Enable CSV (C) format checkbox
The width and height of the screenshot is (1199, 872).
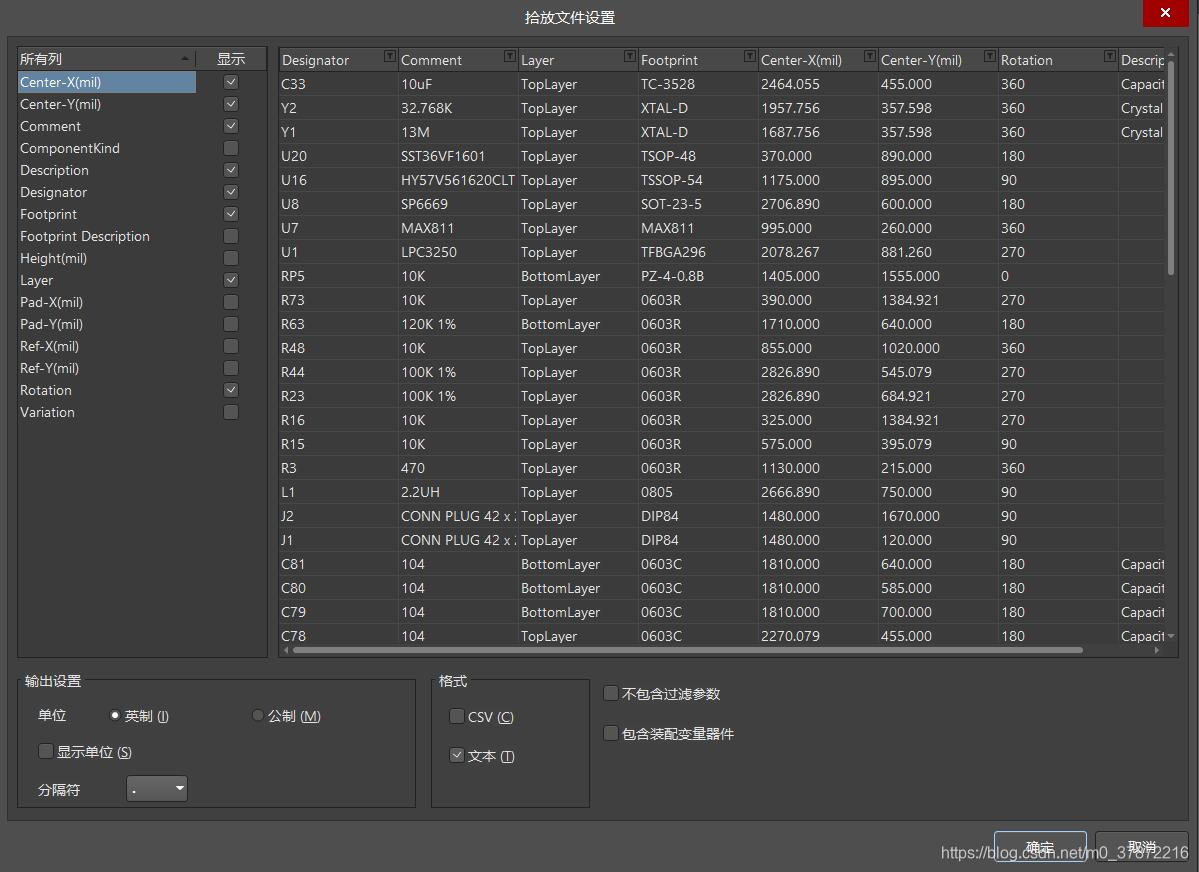pos(457,716)
